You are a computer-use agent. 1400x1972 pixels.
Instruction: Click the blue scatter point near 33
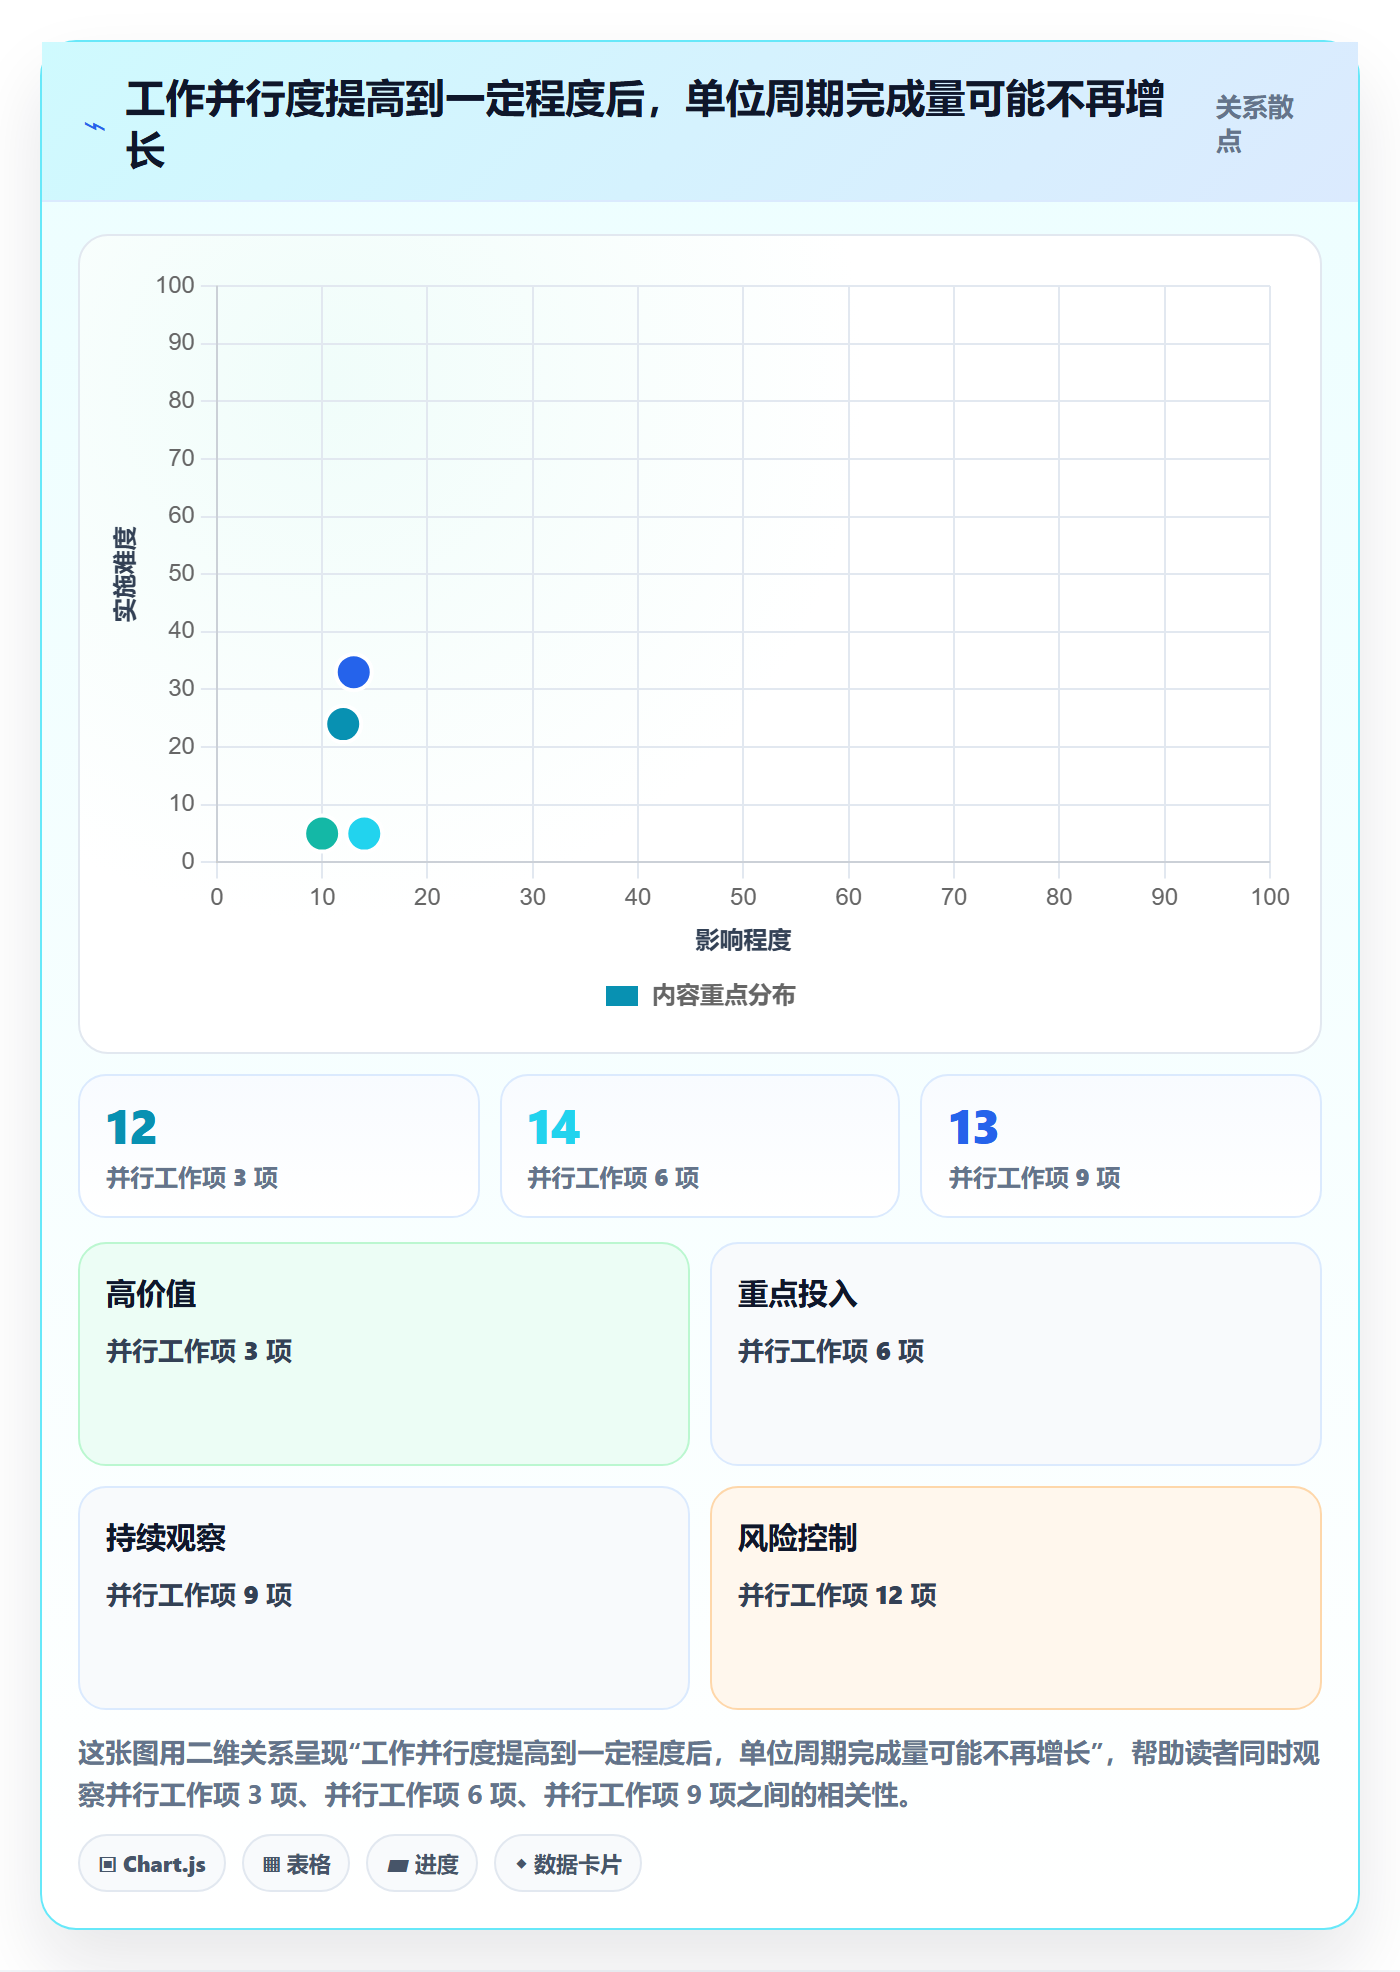(353, 672)
